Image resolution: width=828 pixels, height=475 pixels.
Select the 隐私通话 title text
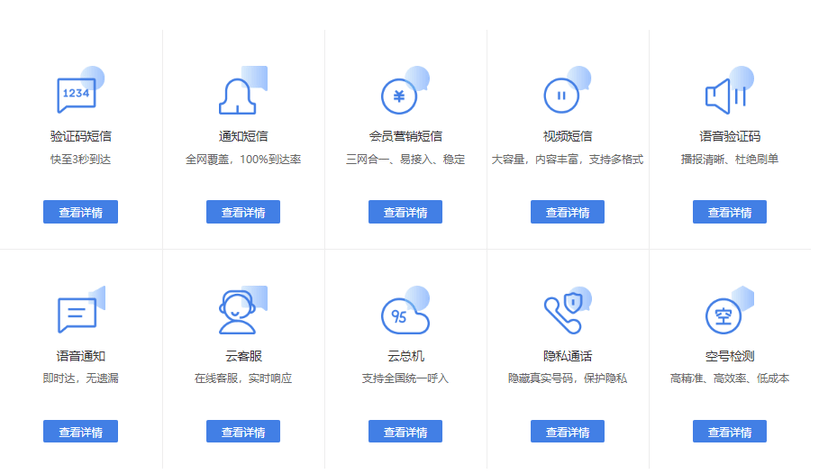coord(567,356)
